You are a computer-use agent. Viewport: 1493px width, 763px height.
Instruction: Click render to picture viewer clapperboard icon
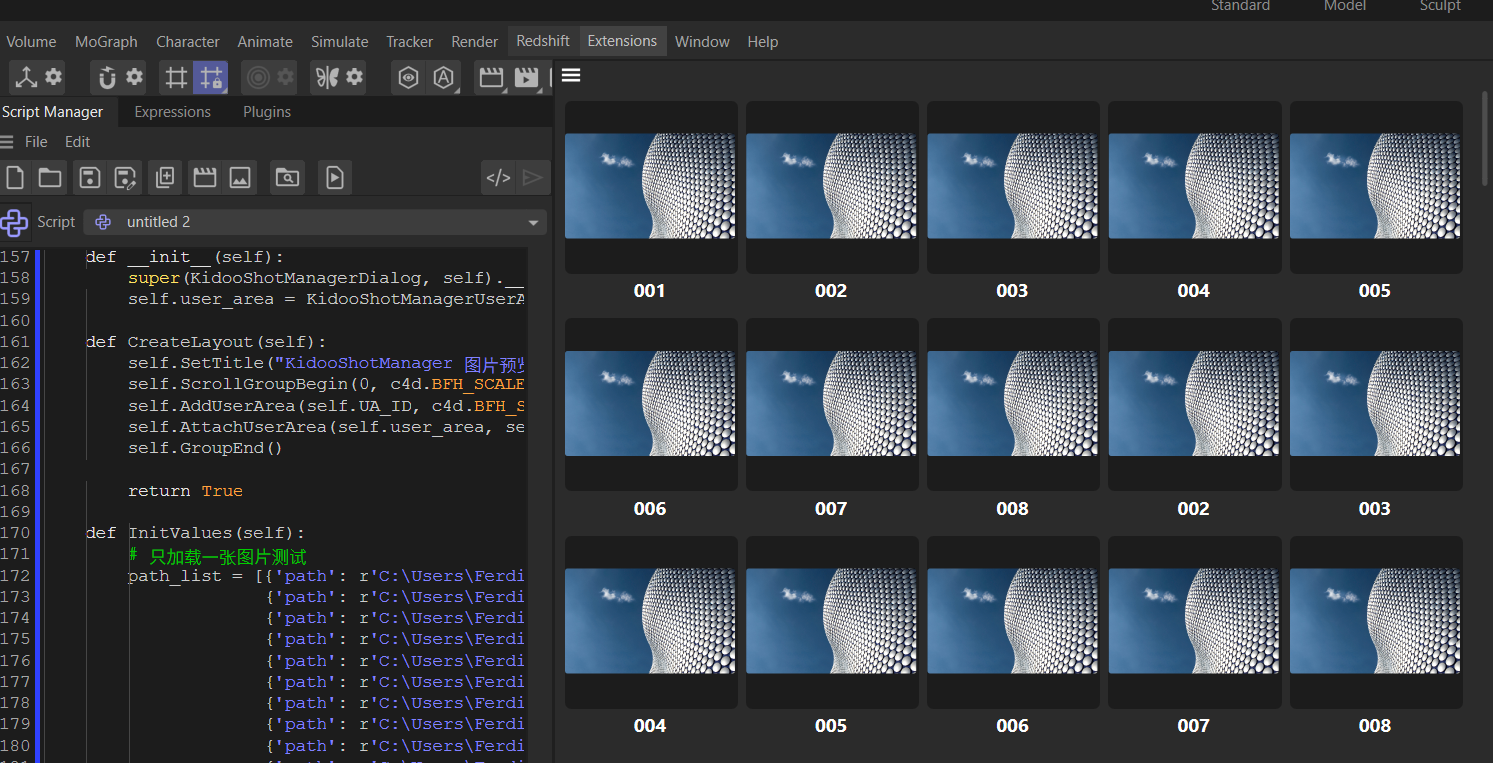(526, 77)
